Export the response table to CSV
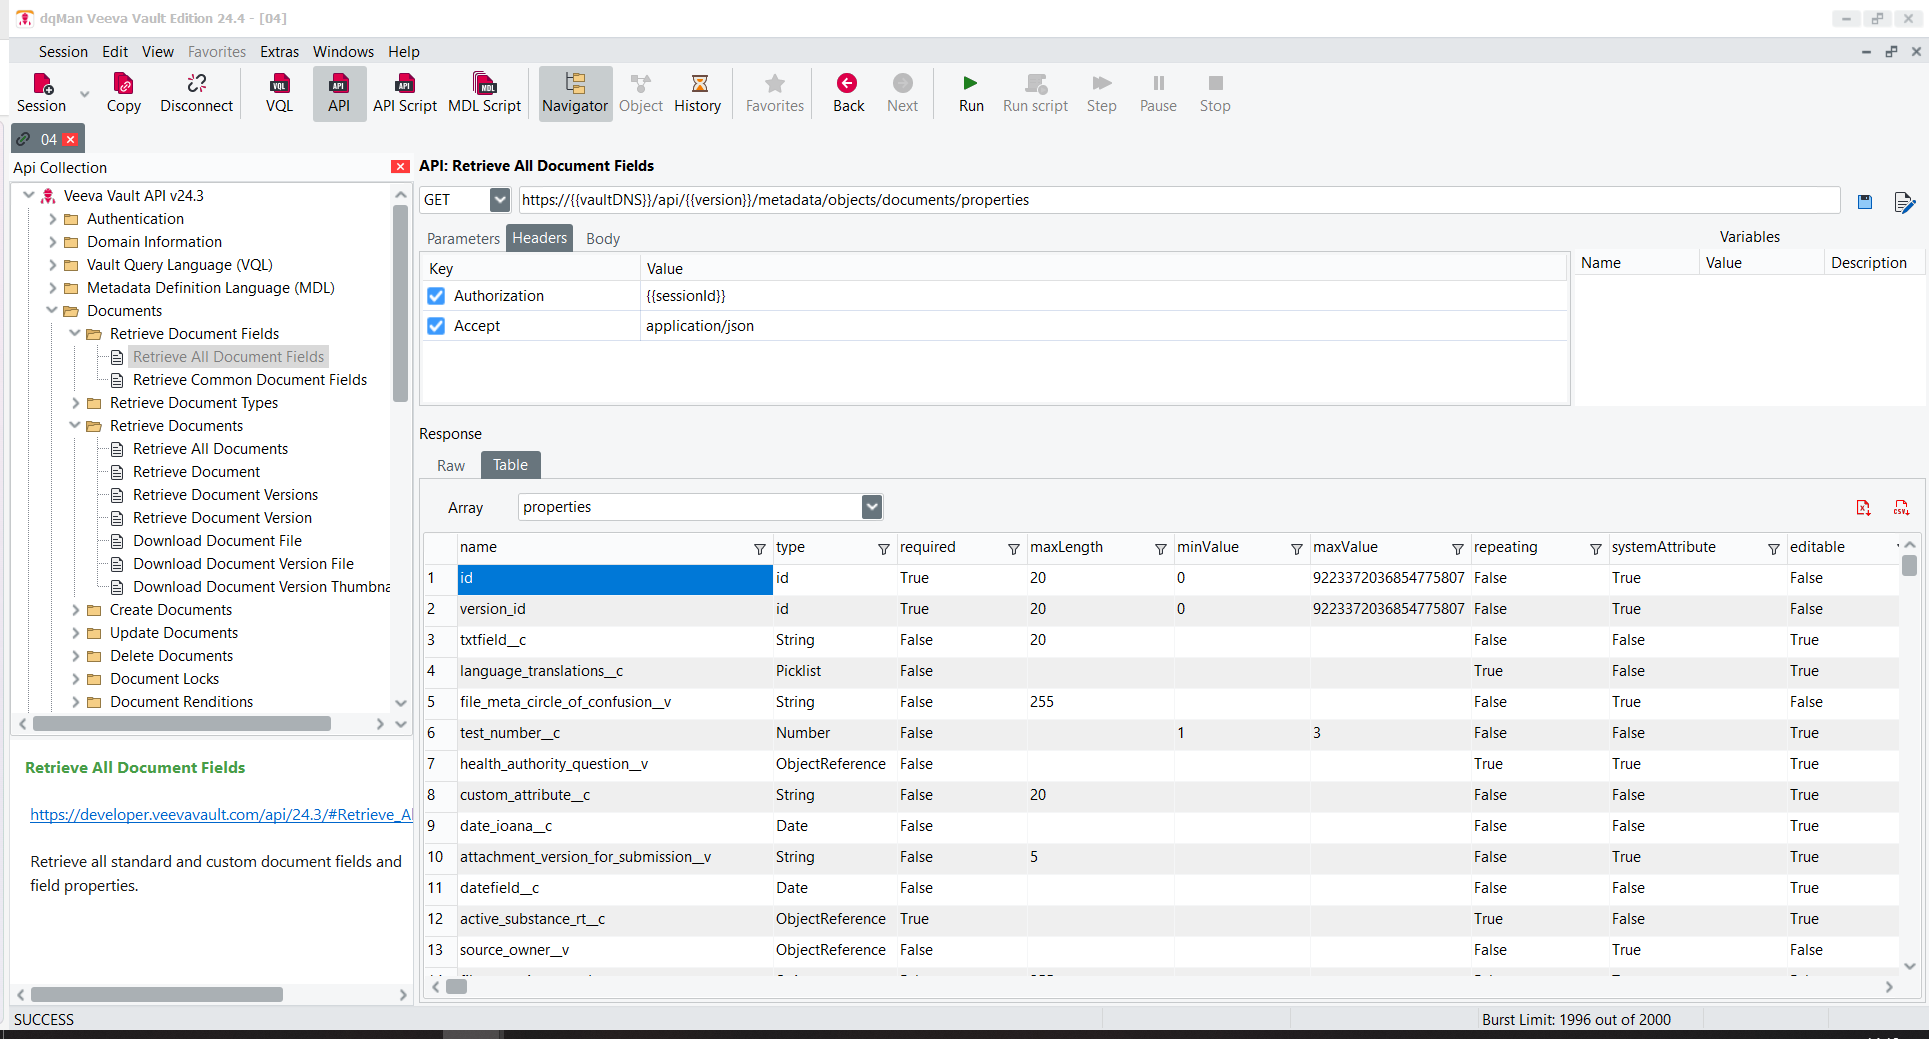Image resolution: width=1929 pixels, height=1039 pixels. (1901, 508)
